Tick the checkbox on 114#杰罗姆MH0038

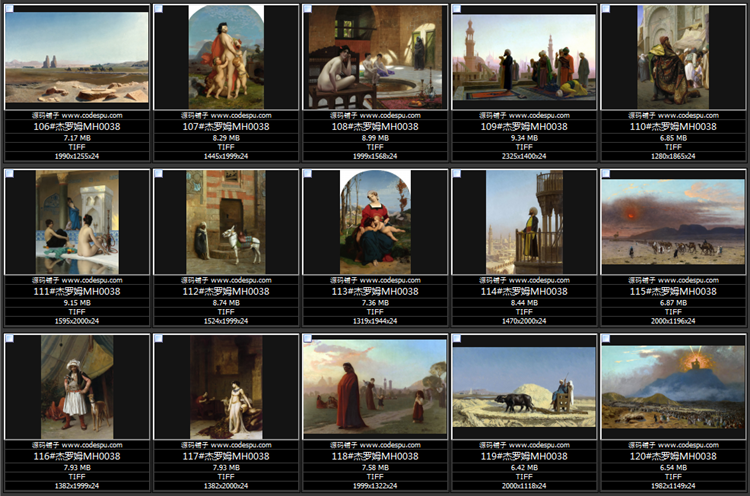coord(457,174)
